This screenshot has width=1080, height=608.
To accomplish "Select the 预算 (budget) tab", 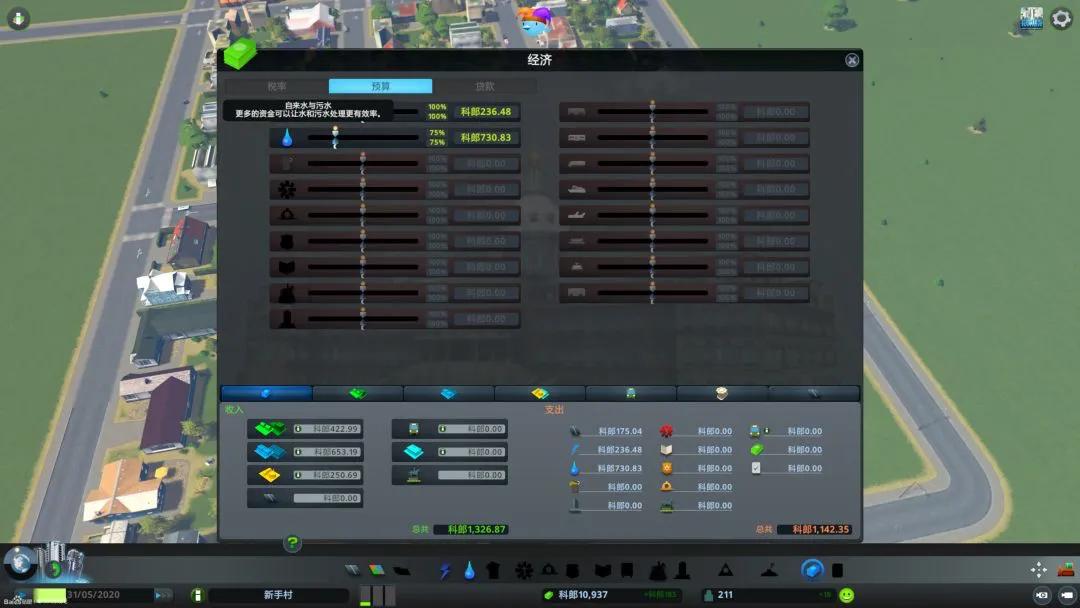I will coord(380,86).
